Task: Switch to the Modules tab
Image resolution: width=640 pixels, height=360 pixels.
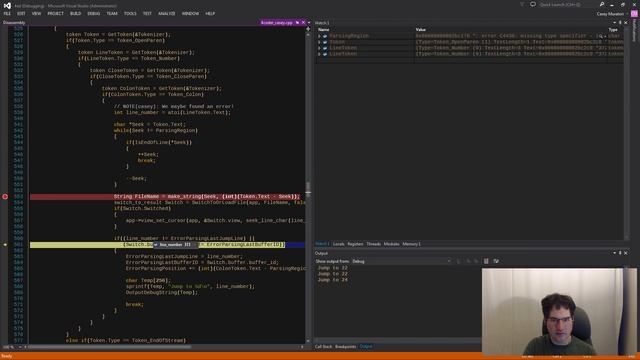Action: pos(391,244)
